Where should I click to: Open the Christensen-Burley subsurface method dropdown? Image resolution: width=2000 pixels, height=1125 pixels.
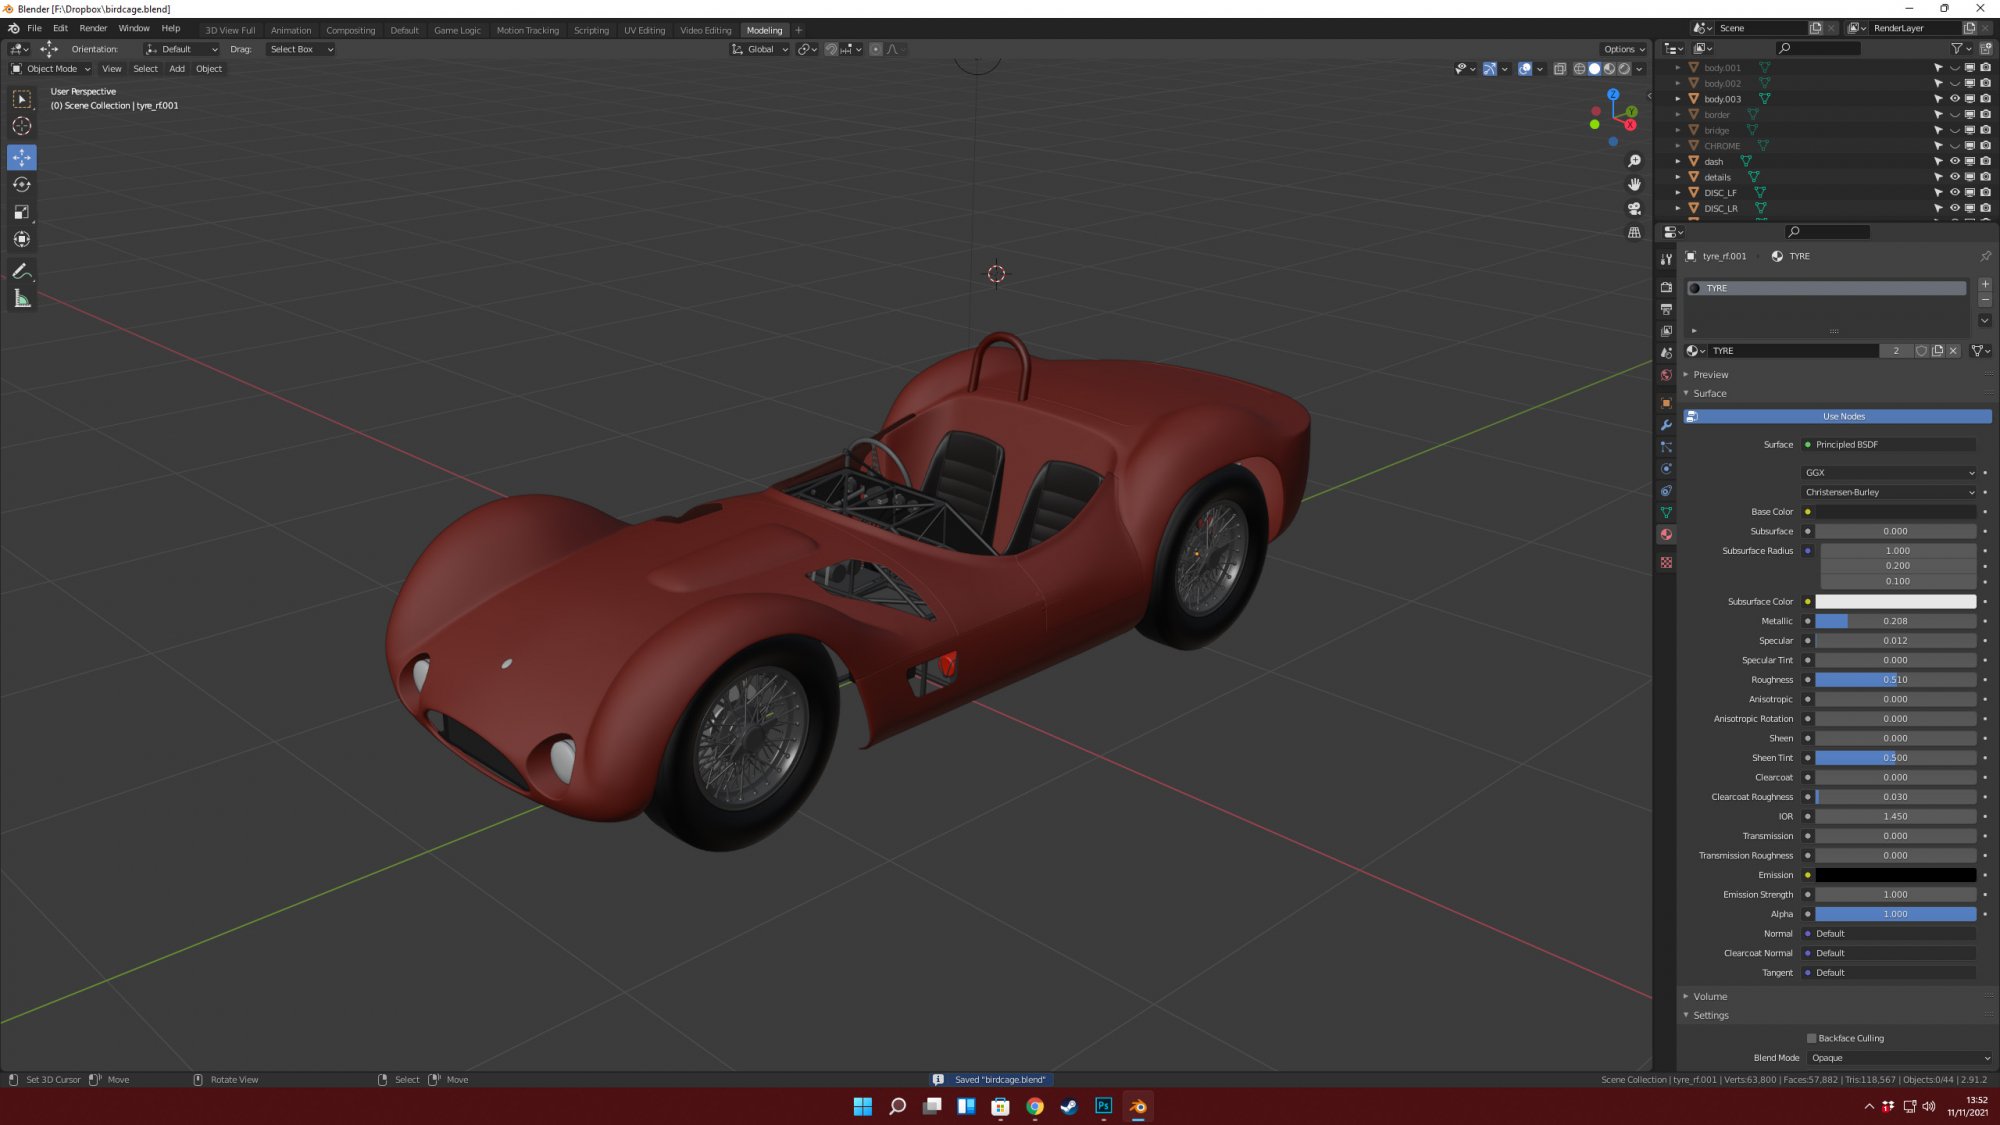[1890, 492]
